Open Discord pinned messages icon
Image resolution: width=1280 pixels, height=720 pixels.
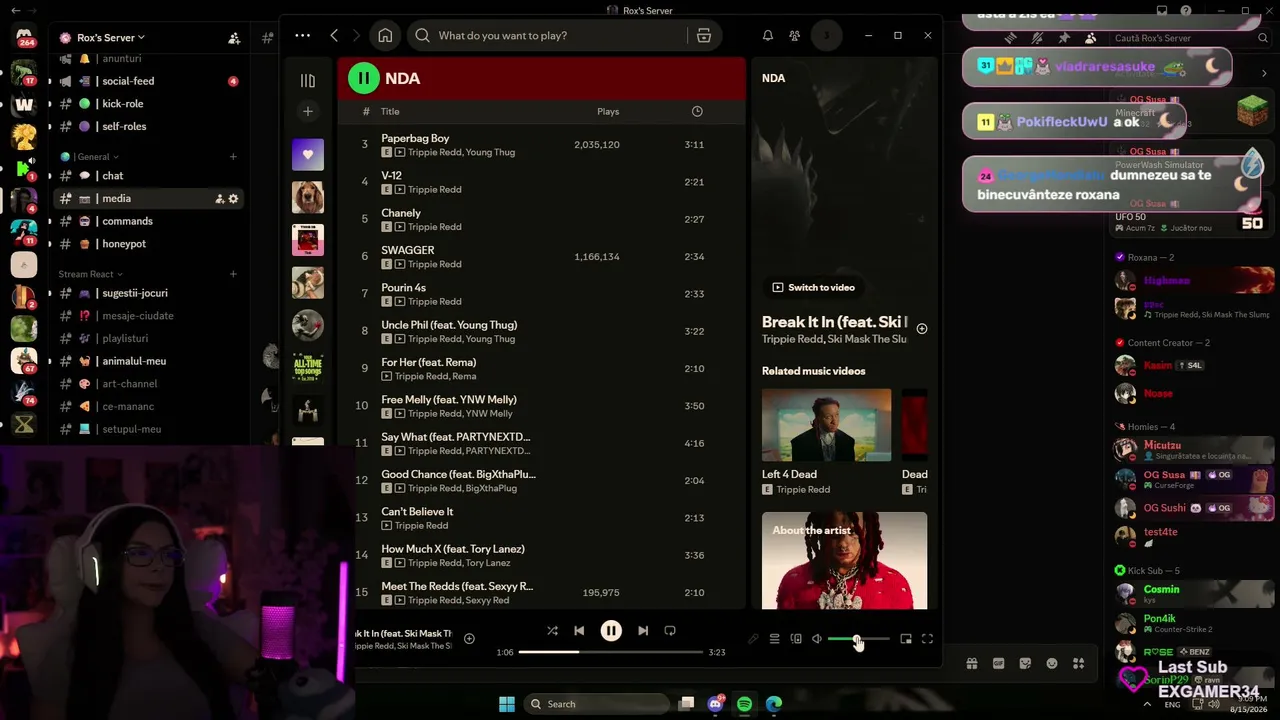(1064, 38)
